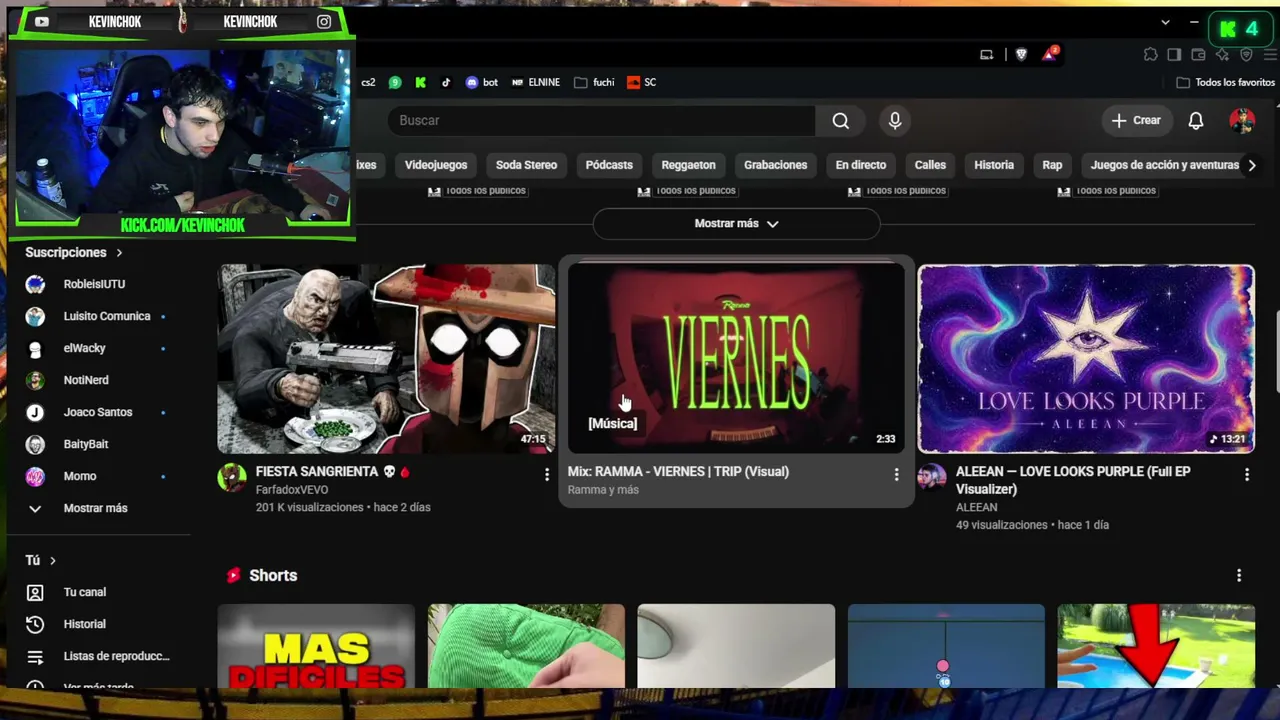
Task: Open Joaco Santos subscription channel
Action: (98, 412)
